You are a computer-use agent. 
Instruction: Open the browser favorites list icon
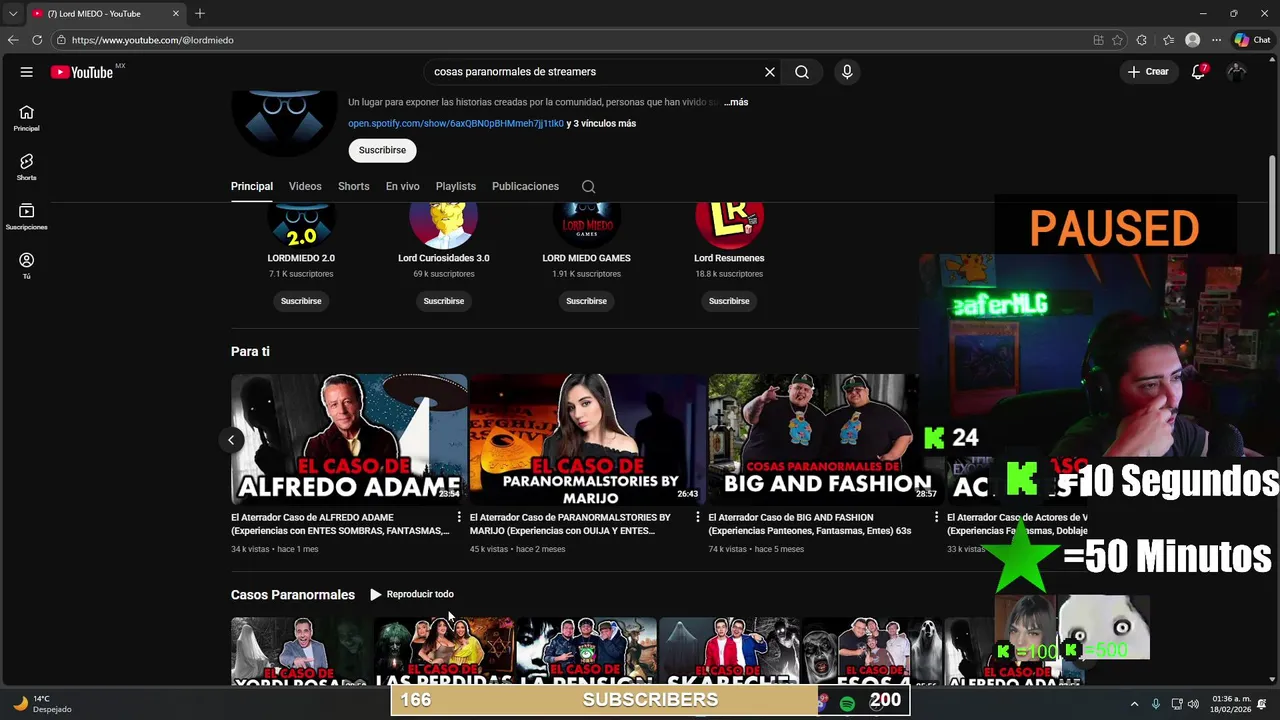tap(1168, 40)
